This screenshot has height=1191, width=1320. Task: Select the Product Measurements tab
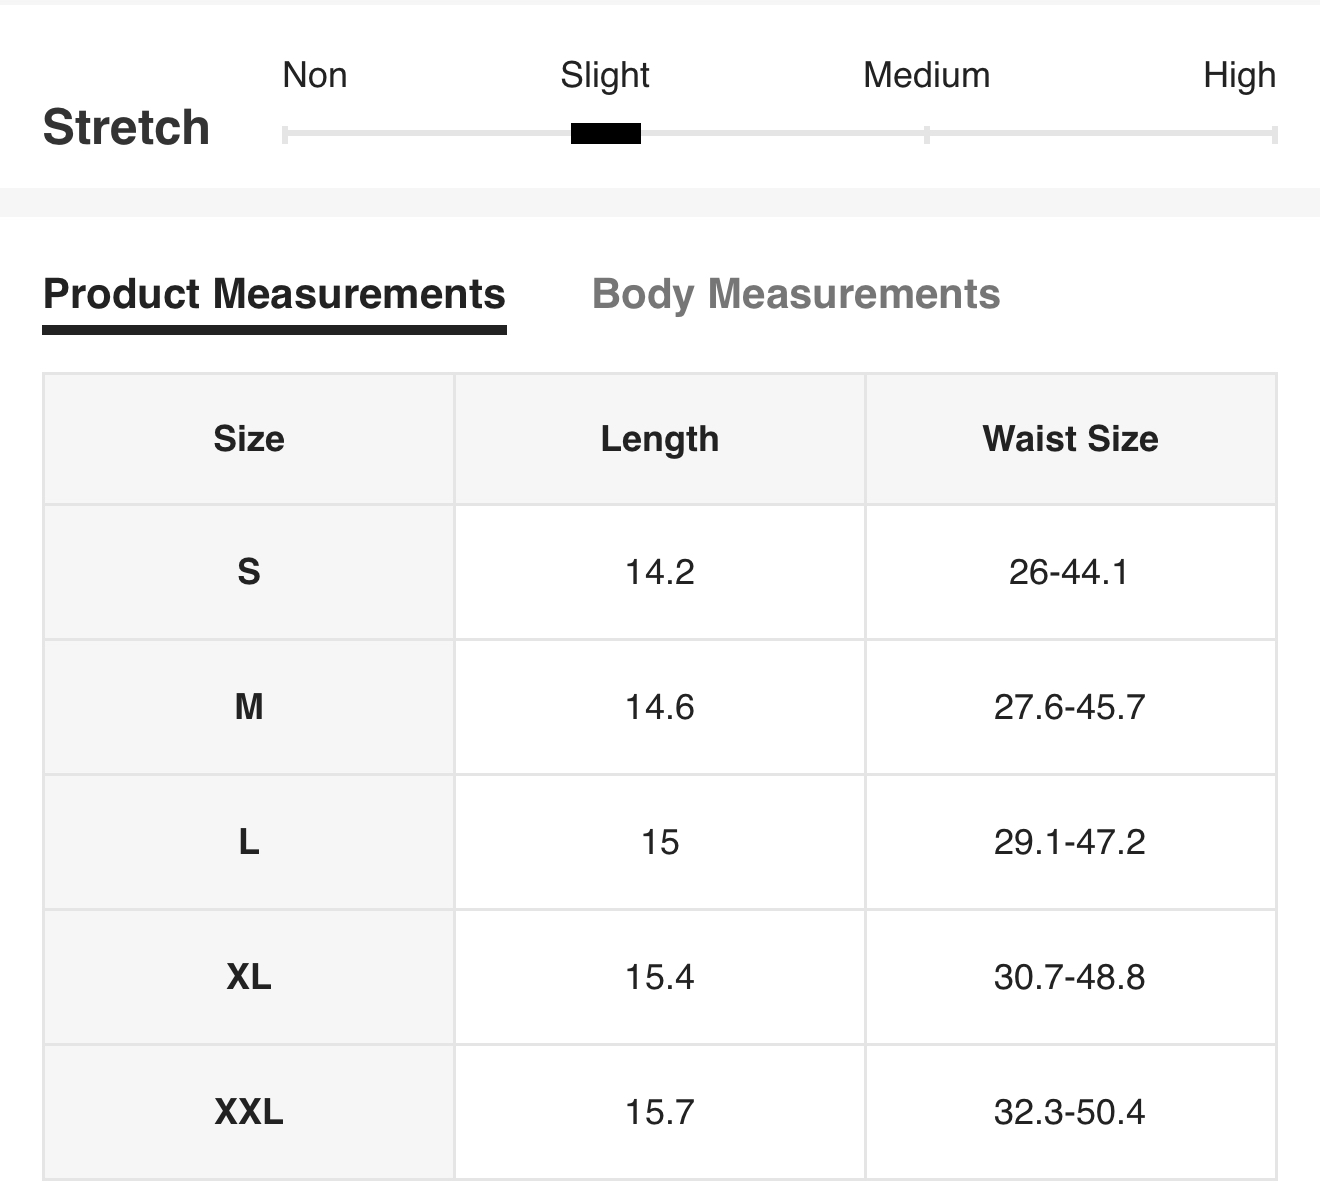coord(274,295)
